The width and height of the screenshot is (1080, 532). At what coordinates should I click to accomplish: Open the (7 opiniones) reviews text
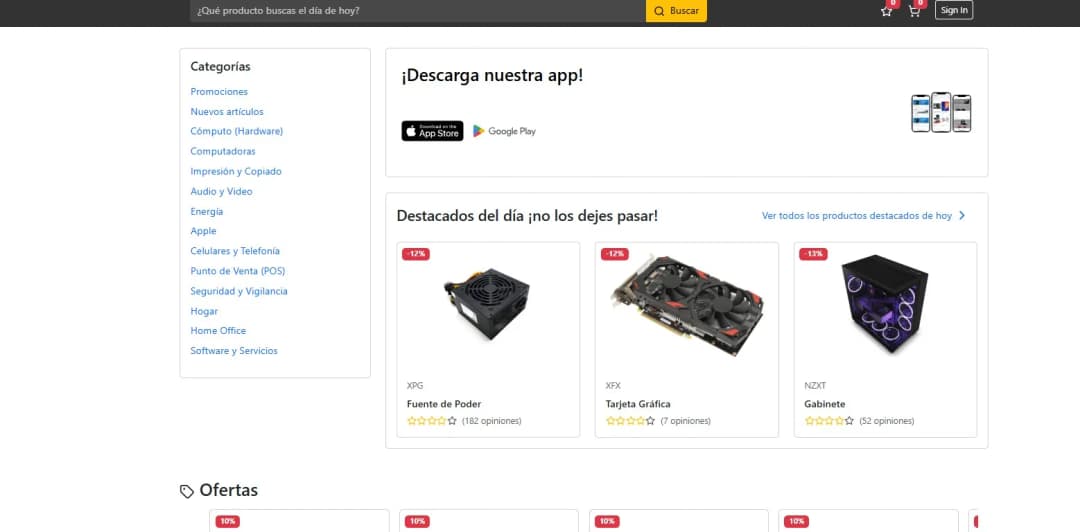[x=685, y=420]
